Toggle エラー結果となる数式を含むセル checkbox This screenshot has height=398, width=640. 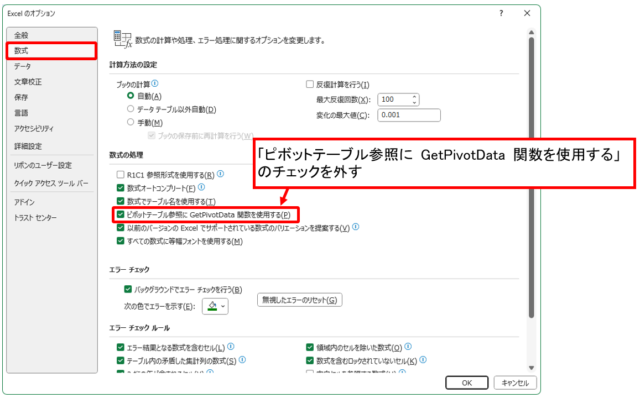(x=120, y=347)
